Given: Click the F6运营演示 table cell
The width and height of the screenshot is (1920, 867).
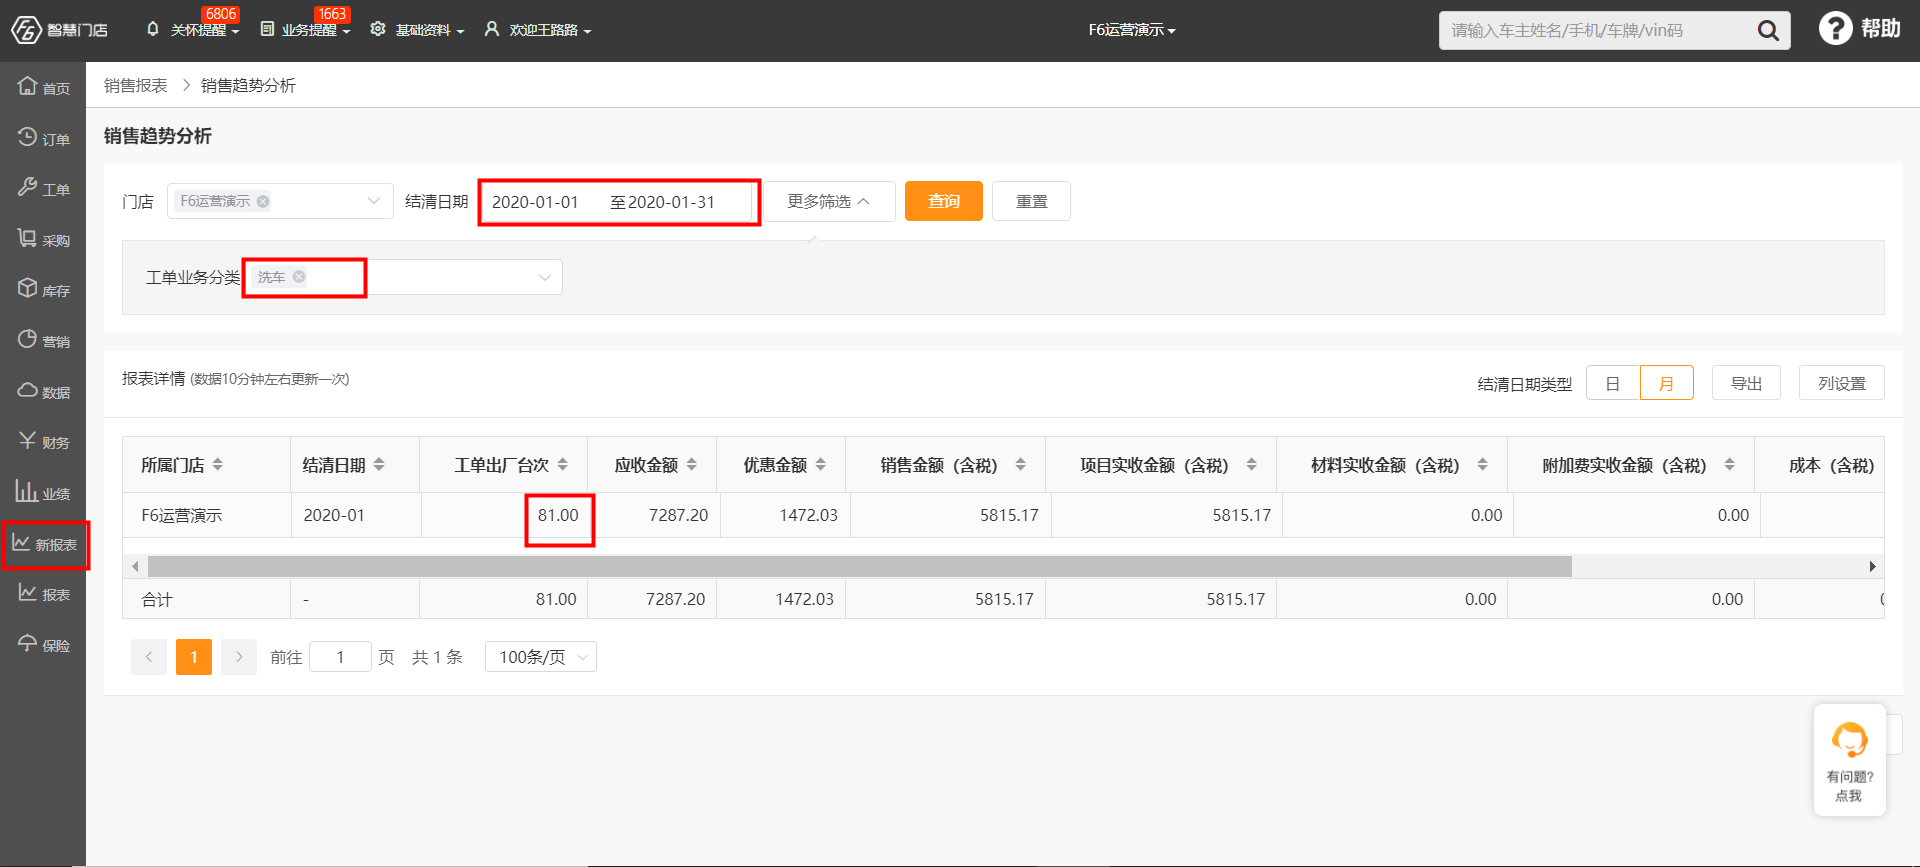Looking at the screenshot, I should 207,515.
